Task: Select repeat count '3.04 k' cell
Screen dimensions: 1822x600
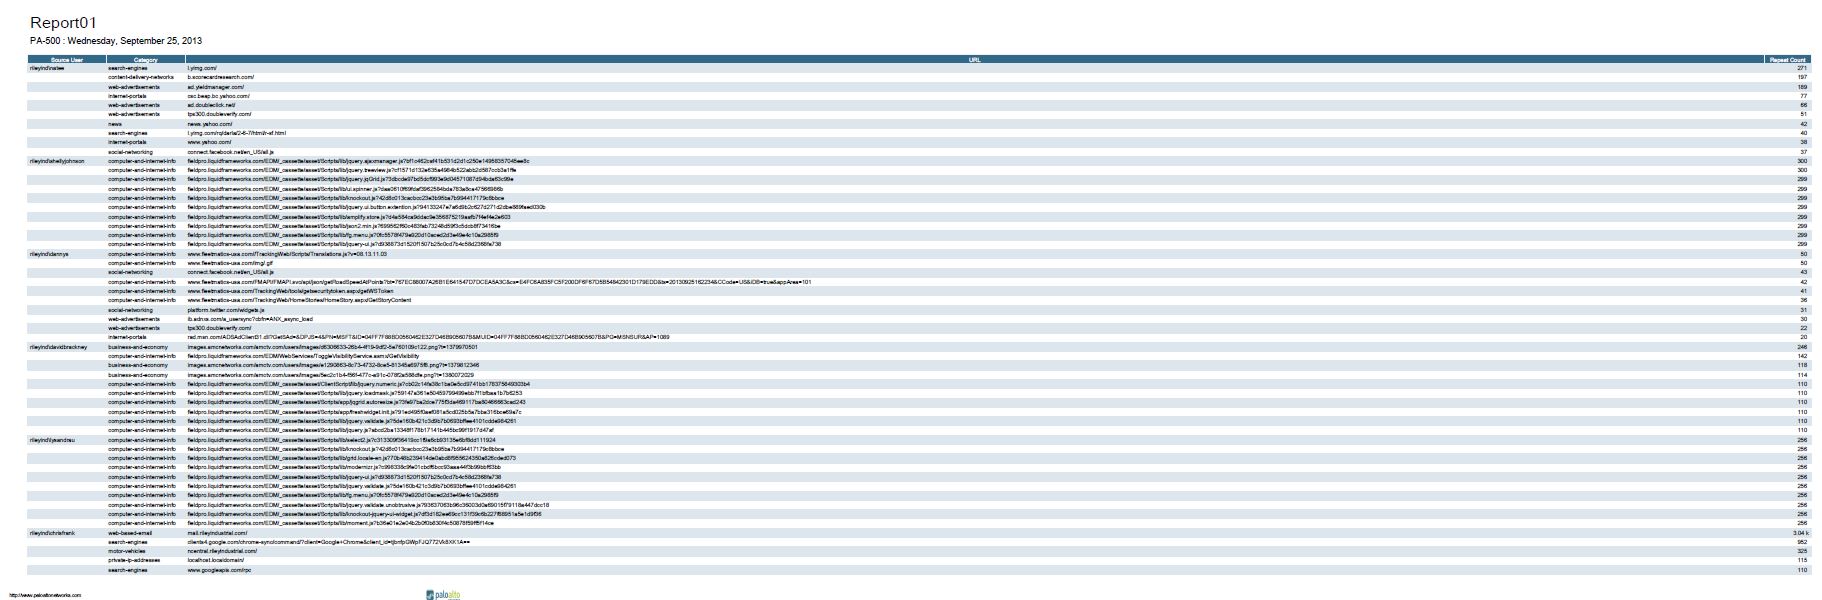Action: (1800, 533)
